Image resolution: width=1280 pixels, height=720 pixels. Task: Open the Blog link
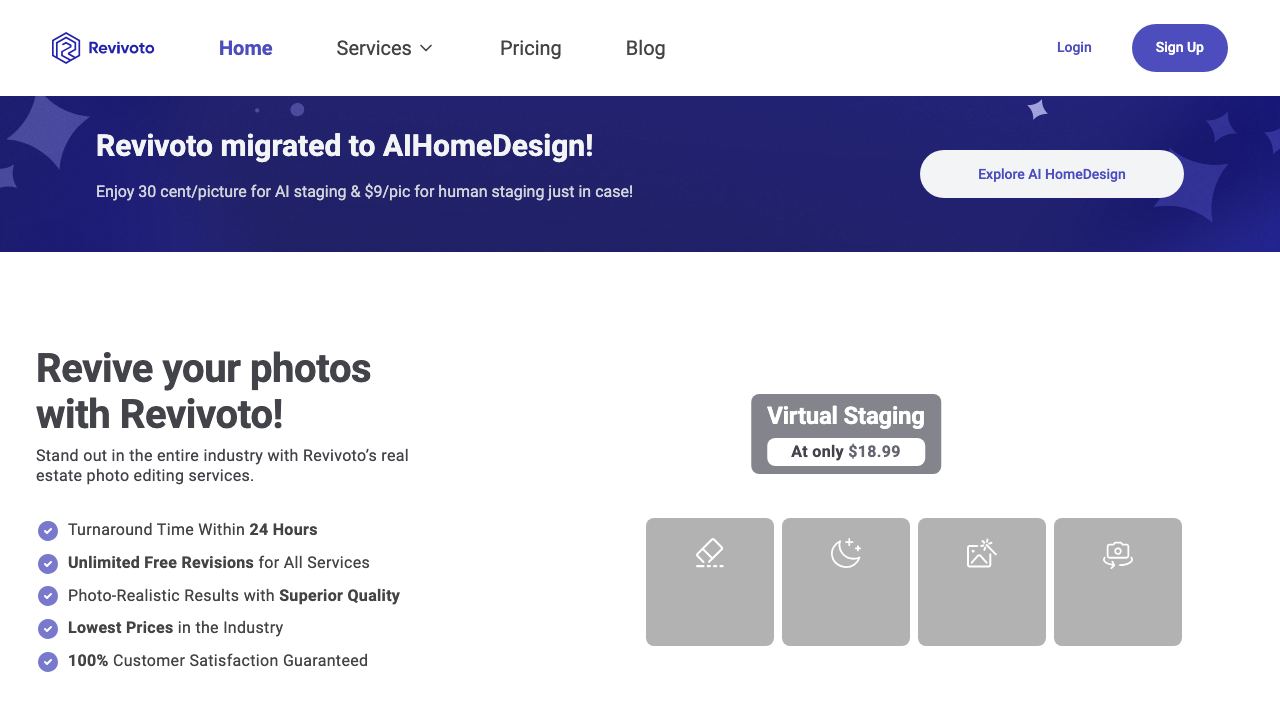(x=646, y=48)
